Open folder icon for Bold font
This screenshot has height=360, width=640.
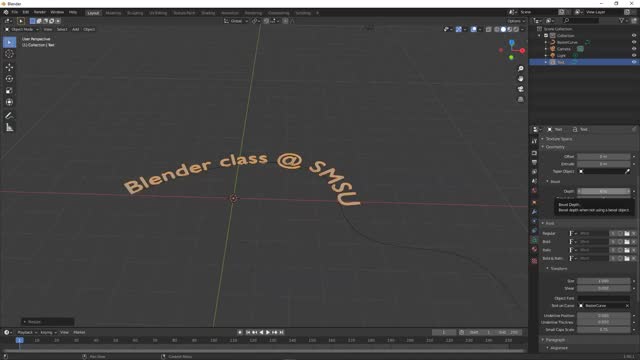(x=627, y=242)
